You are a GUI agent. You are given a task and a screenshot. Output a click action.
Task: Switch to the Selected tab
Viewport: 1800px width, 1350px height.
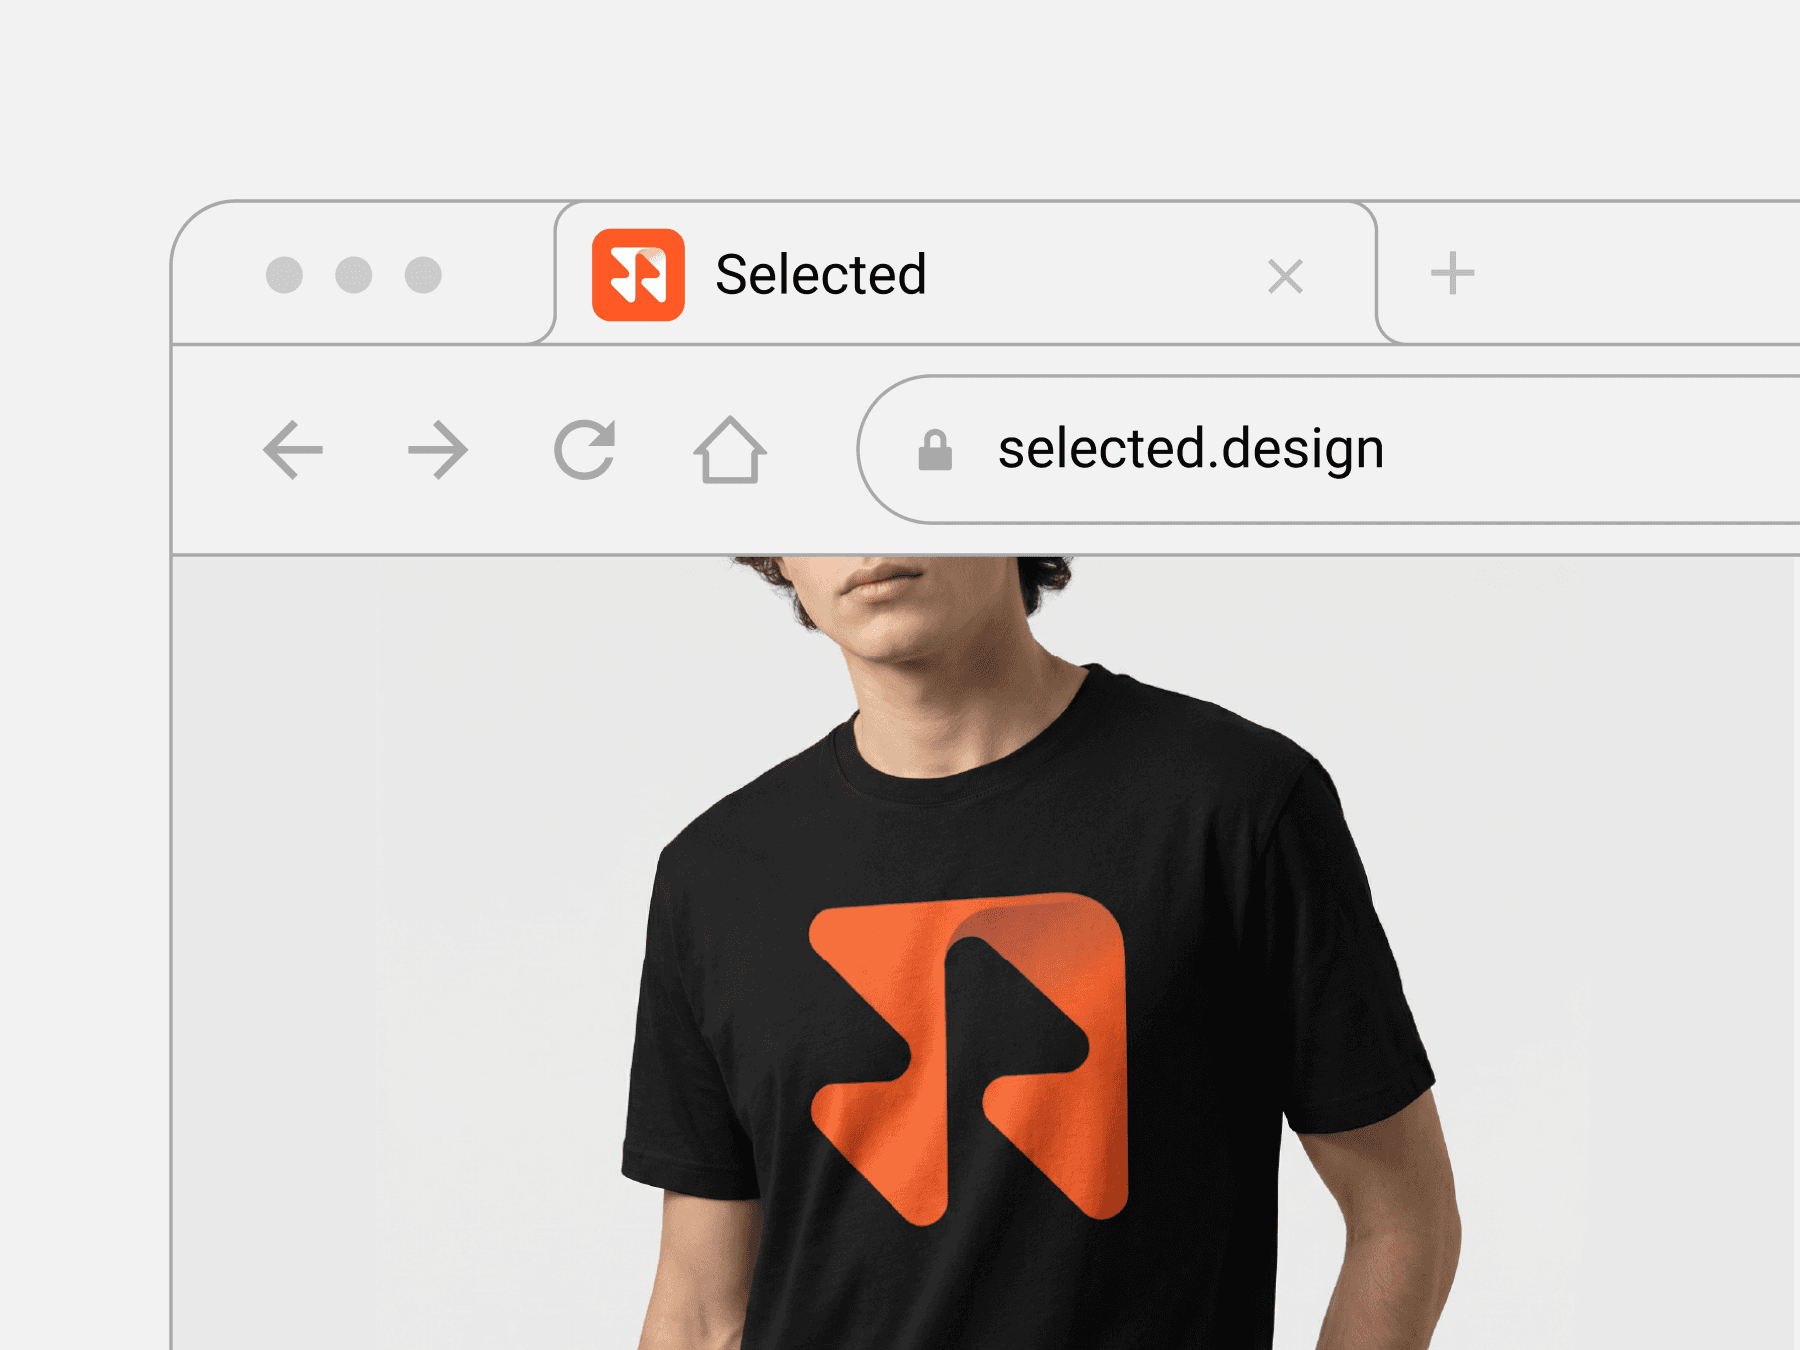point(966,274)
